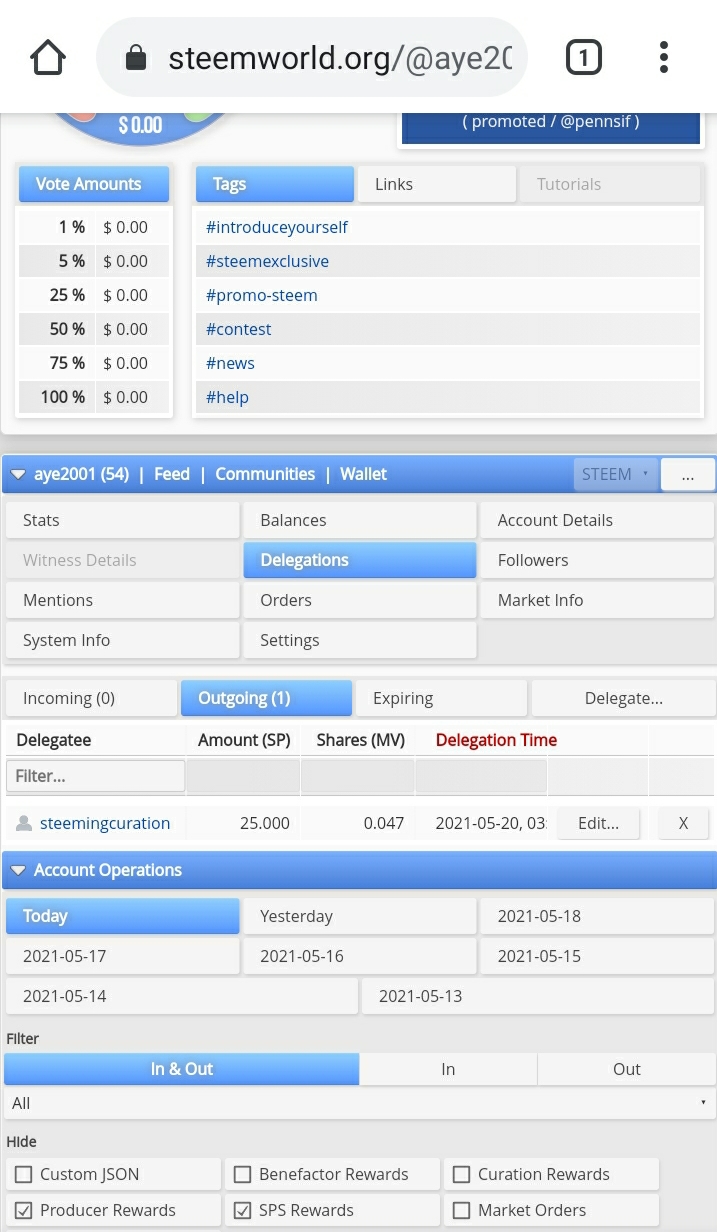This screenshot has width=717, height=1232.
Task: Tap the browser home icon
Action: [x=48, y=57]
